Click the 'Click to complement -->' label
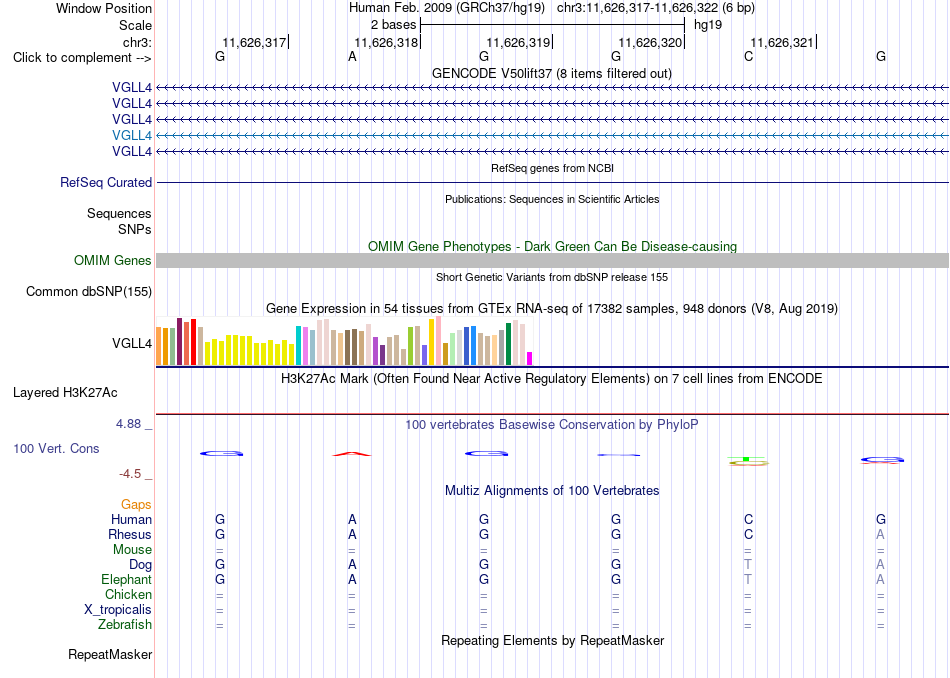This screenshot has width=950, height=678. pyautogui.click(x=82, y=58)
